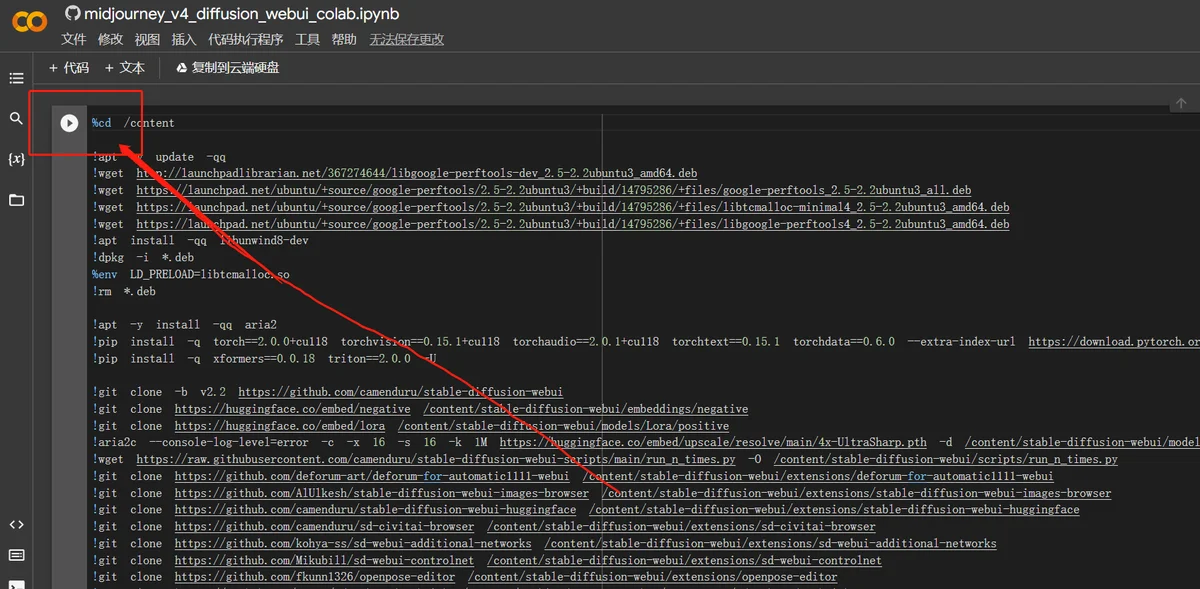Open the terminal icon at sidebar bottom
The image size is (1200, 589).
tap(16, 584)
